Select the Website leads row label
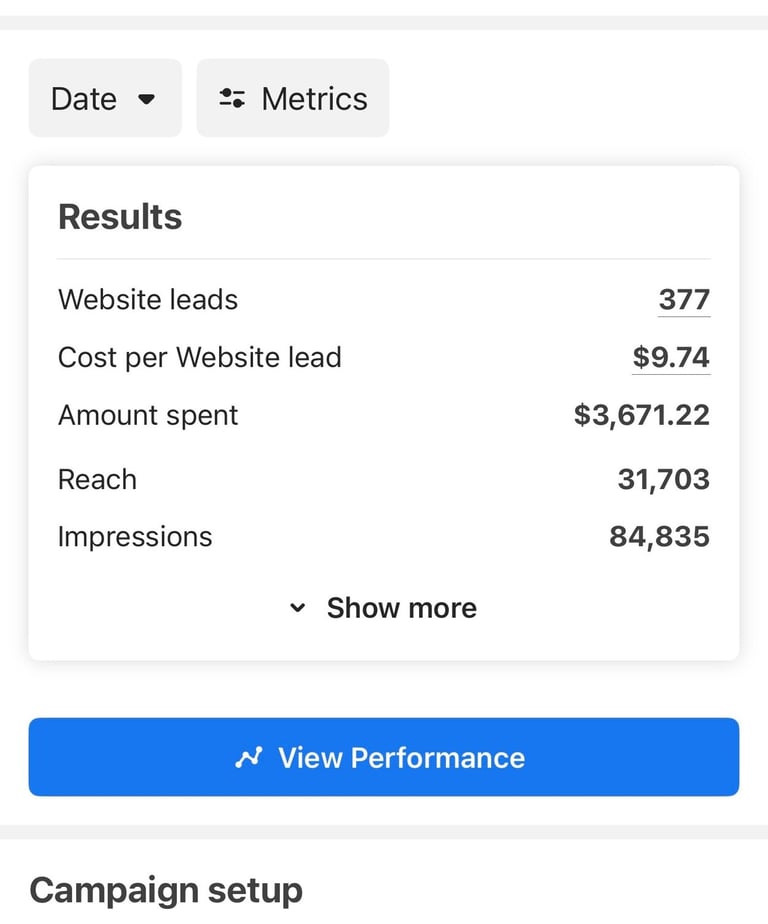Screen dimensions: 768x924 pyautogui.click(x=148, y=299)
